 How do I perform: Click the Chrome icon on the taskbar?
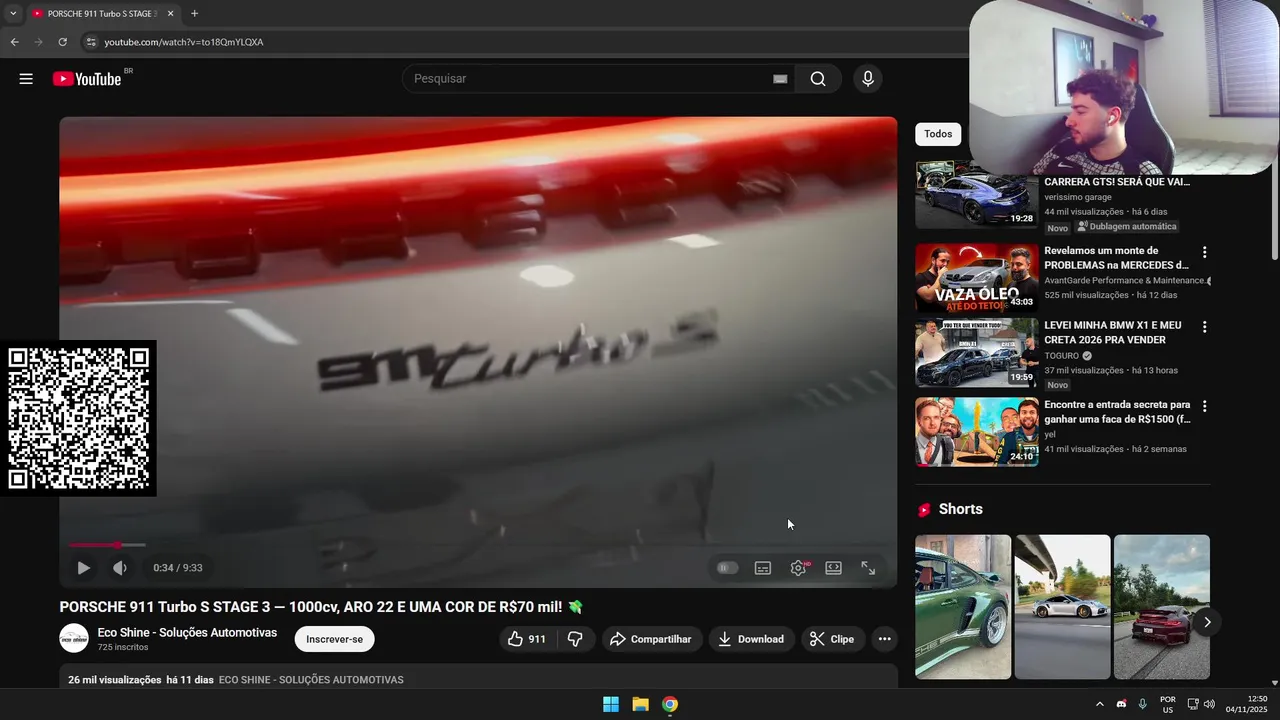coord(670,704)
